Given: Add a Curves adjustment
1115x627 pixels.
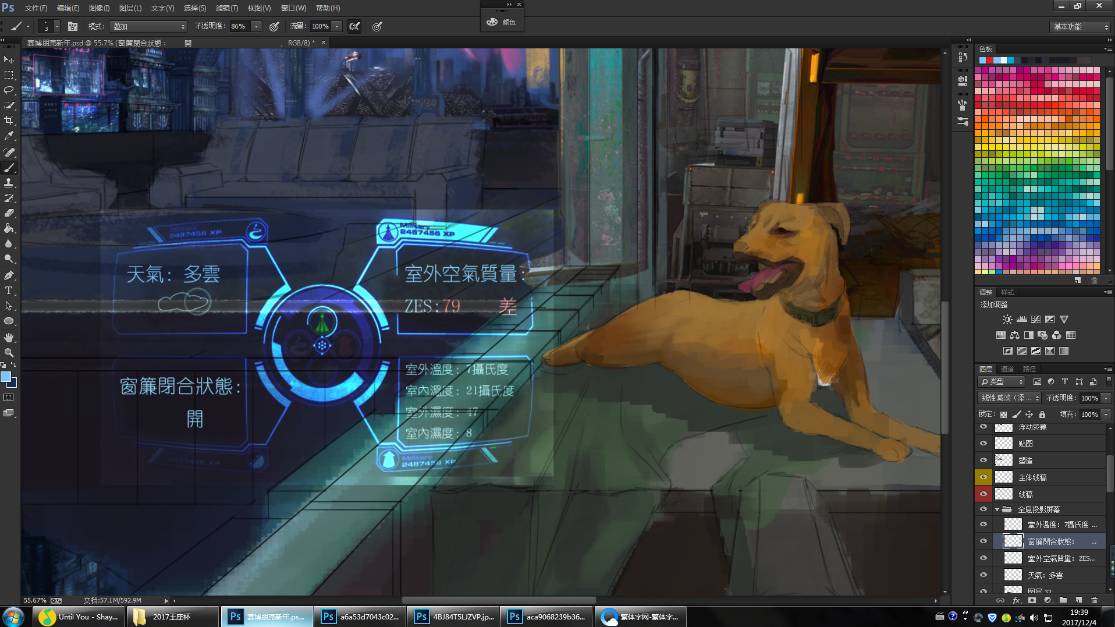Looking at the screenshot, I should 1035,319.
